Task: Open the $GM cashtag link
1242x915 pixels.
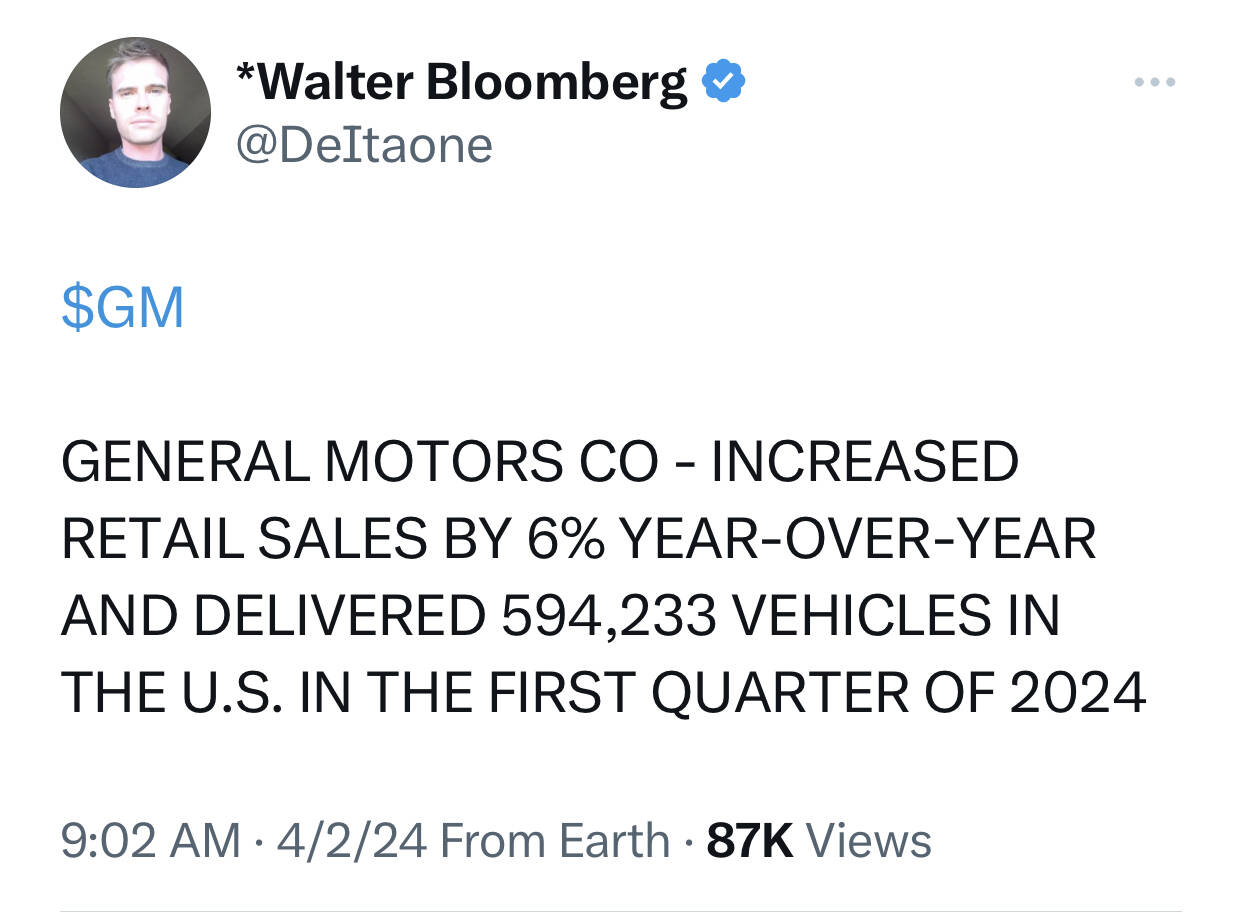Action: 123,308
